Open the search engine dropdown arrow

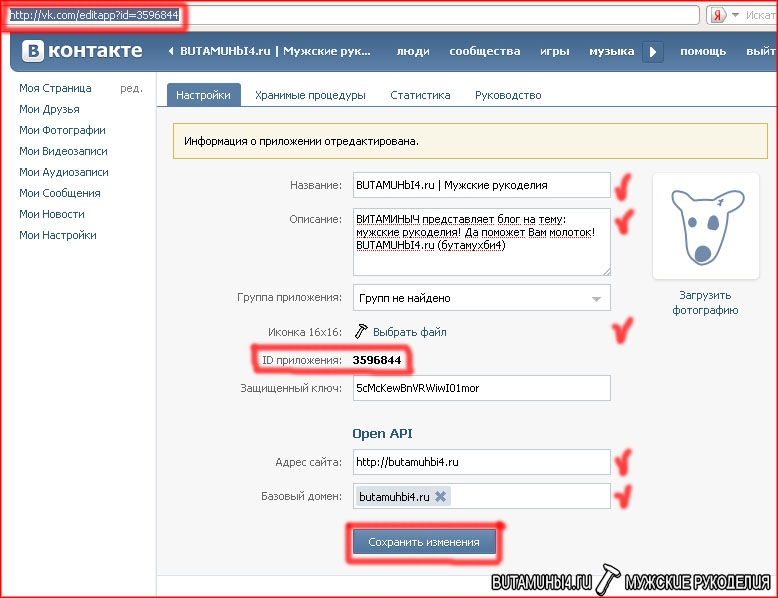(x=735, y=15)
